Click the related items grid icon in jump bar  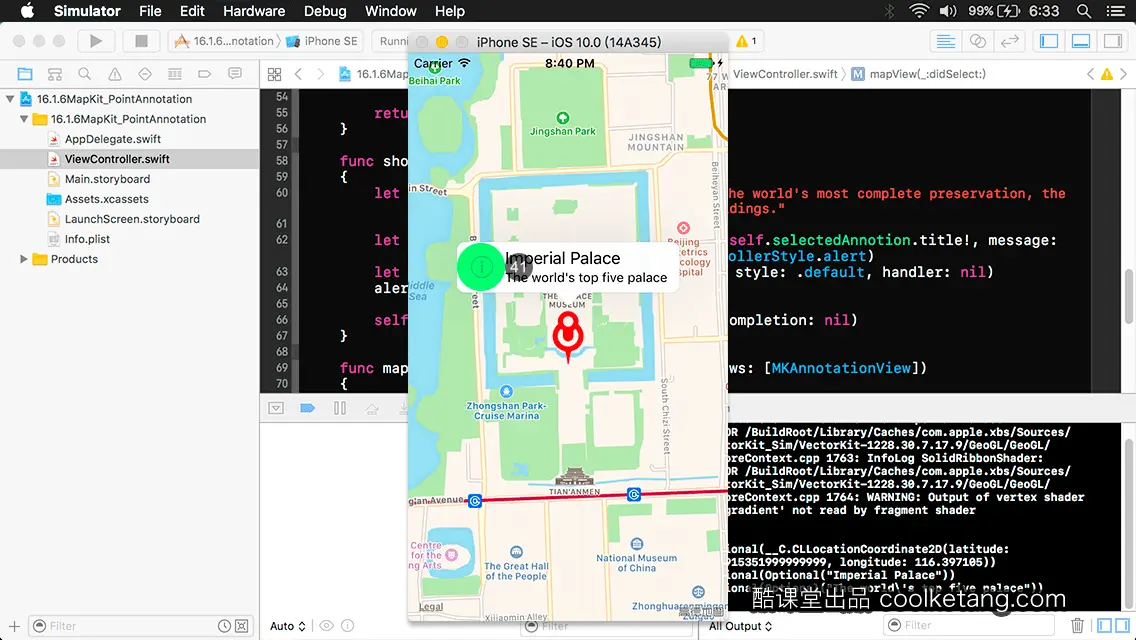(x=275, y=74)
